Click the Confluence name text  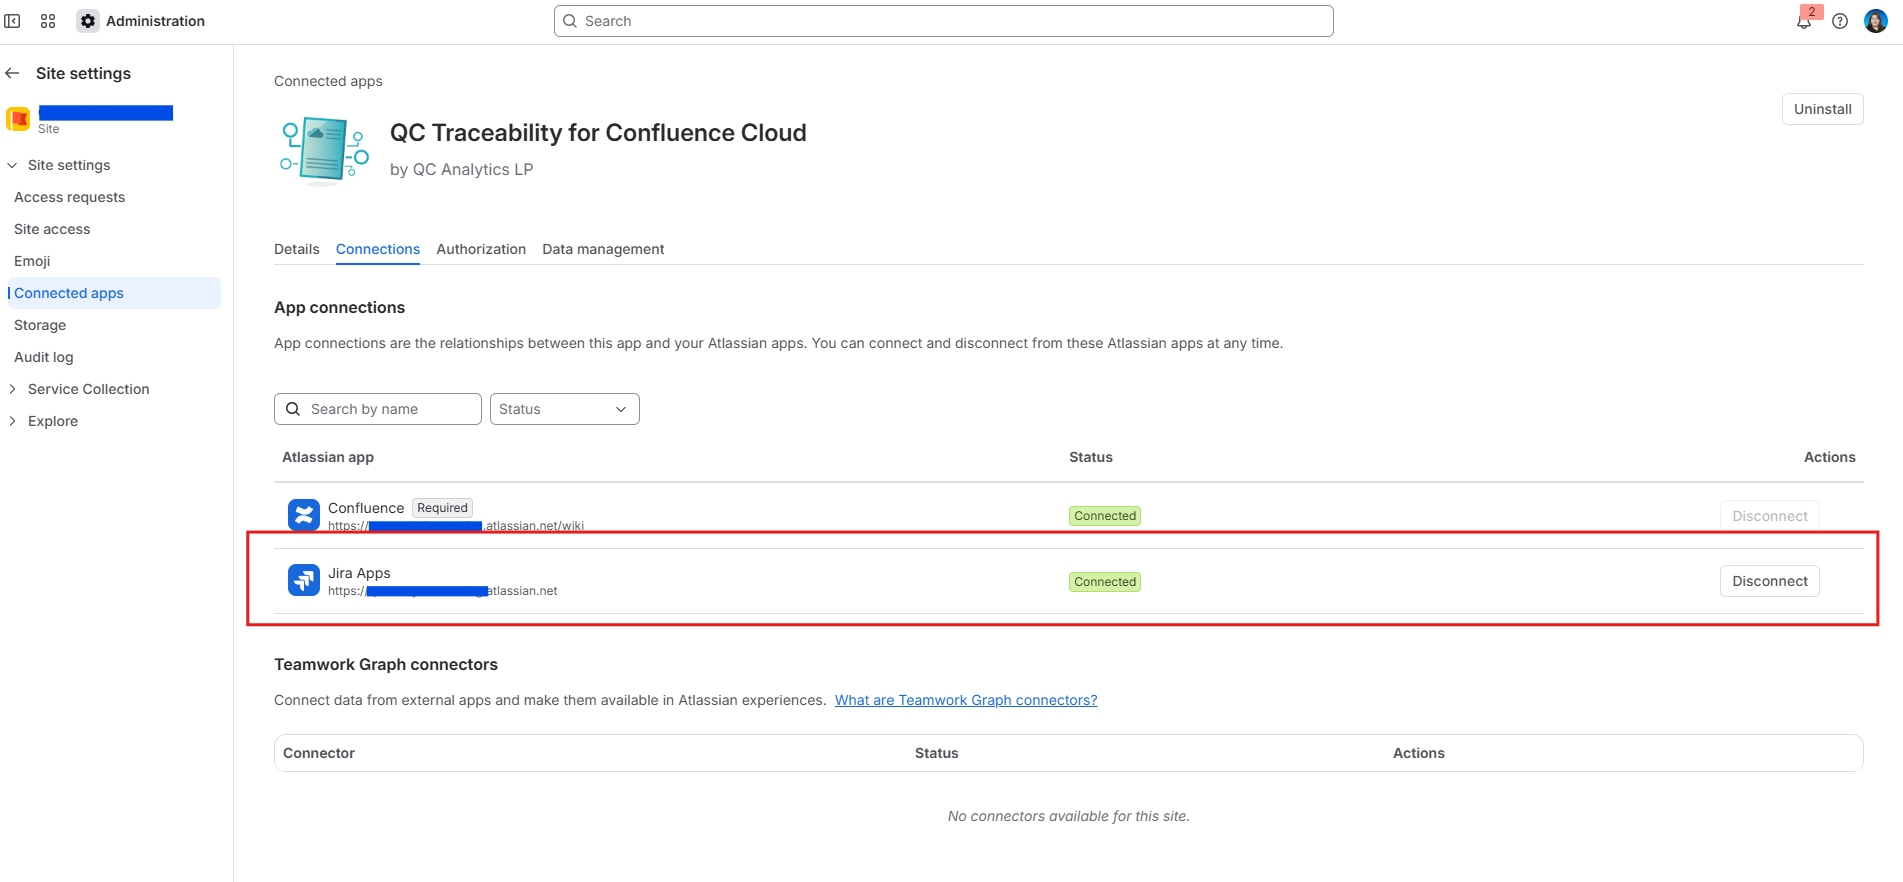click(x=366, y=508)
